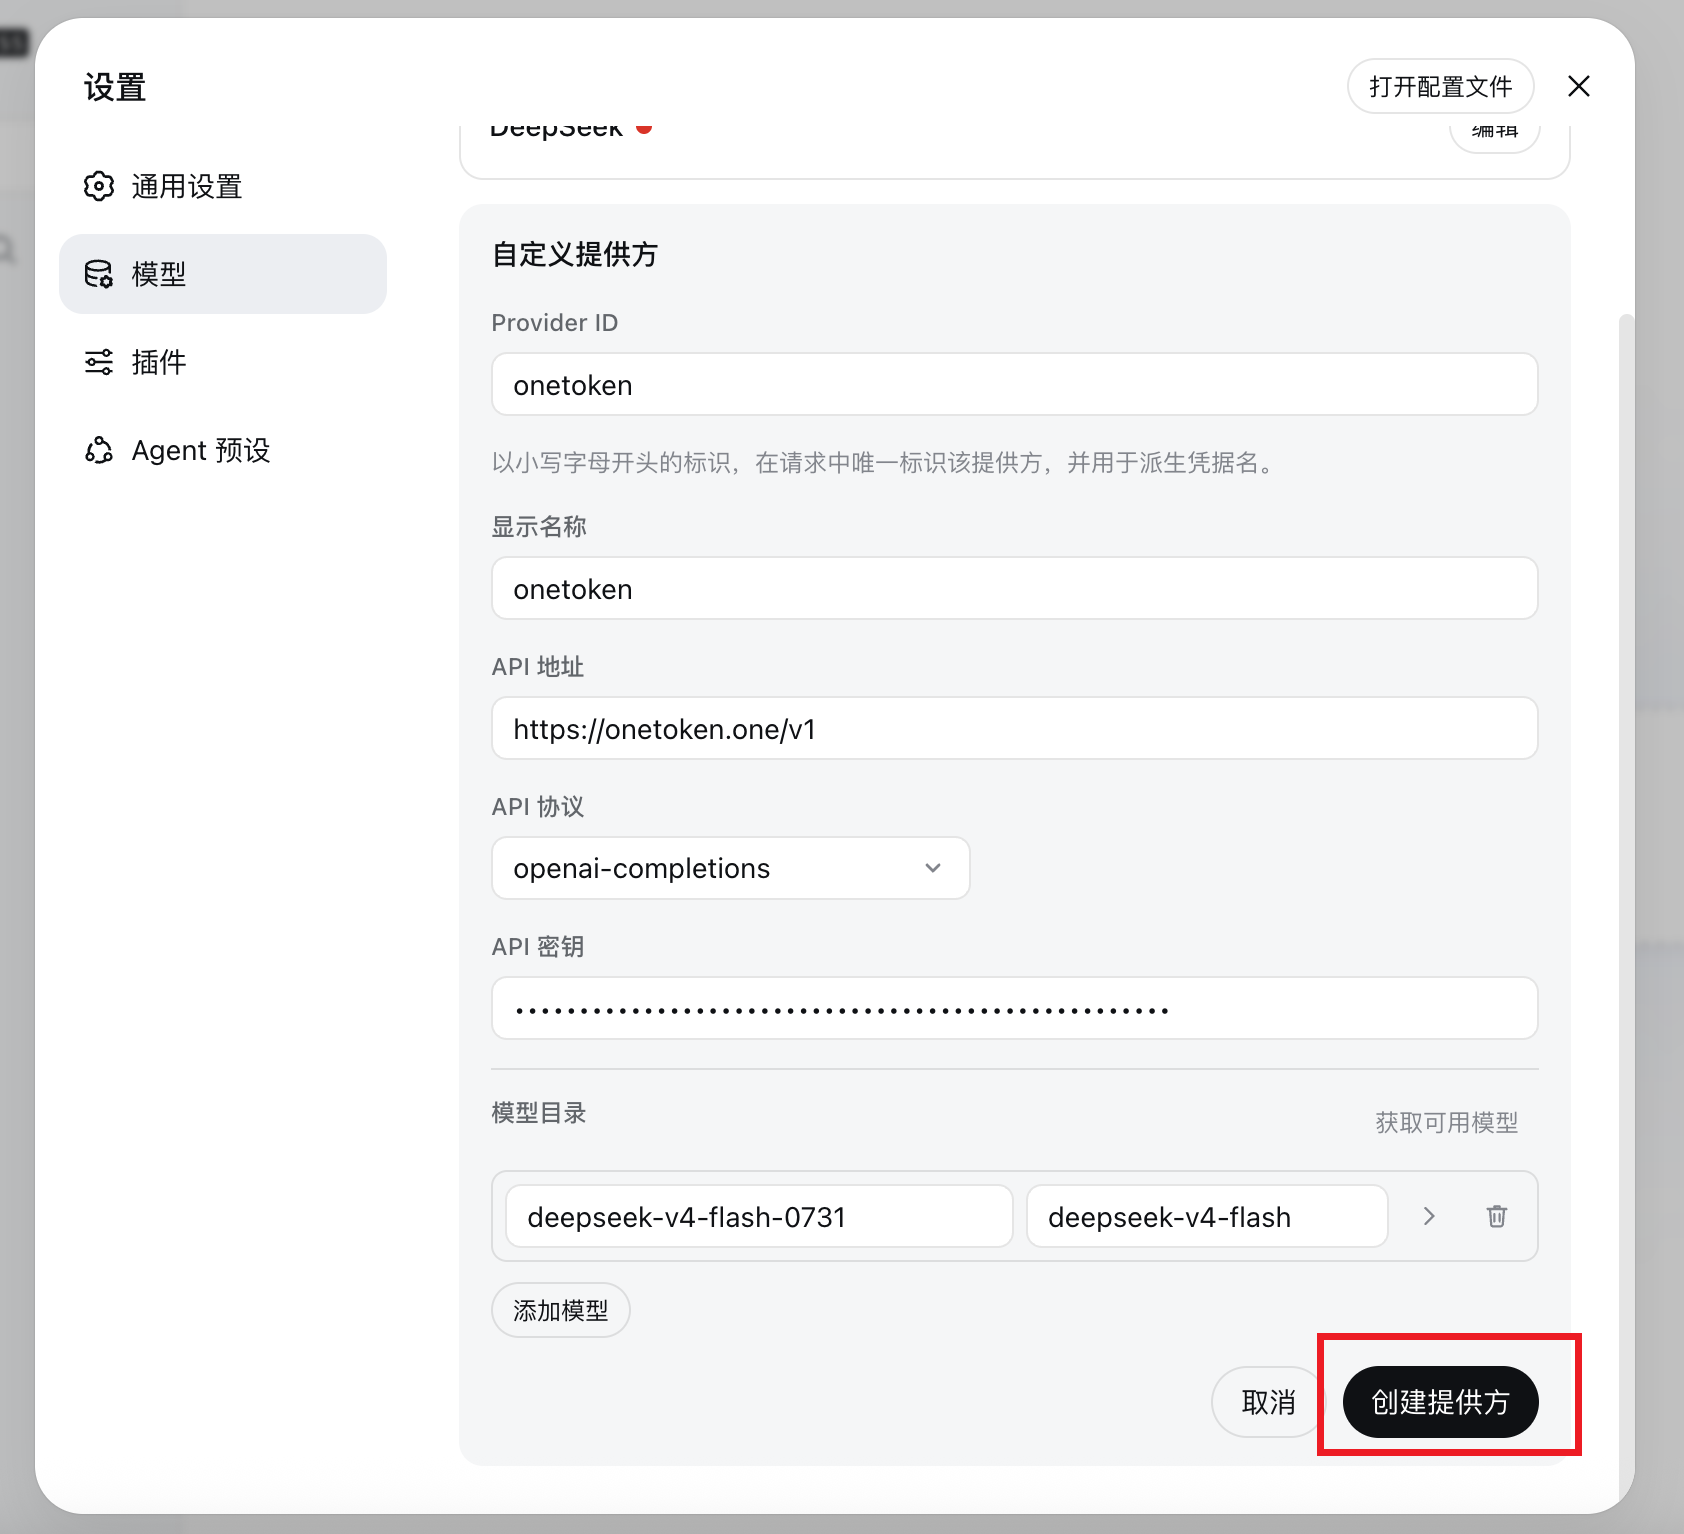Select the 模型 settings section
The width and height of the screenshot is (1684, 1534).
coord(223,274)
